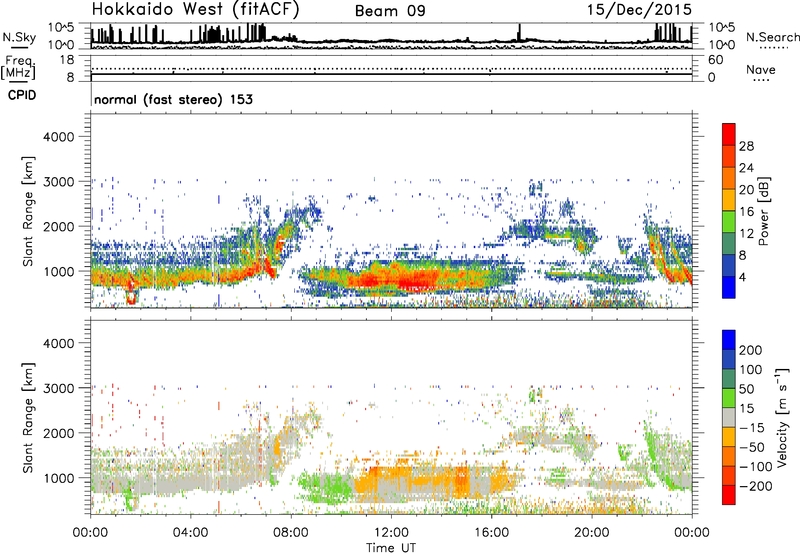The image size is (800, 554).
Task: Click the 'N.Sky' legend label
Action: [x=19, y=37]
